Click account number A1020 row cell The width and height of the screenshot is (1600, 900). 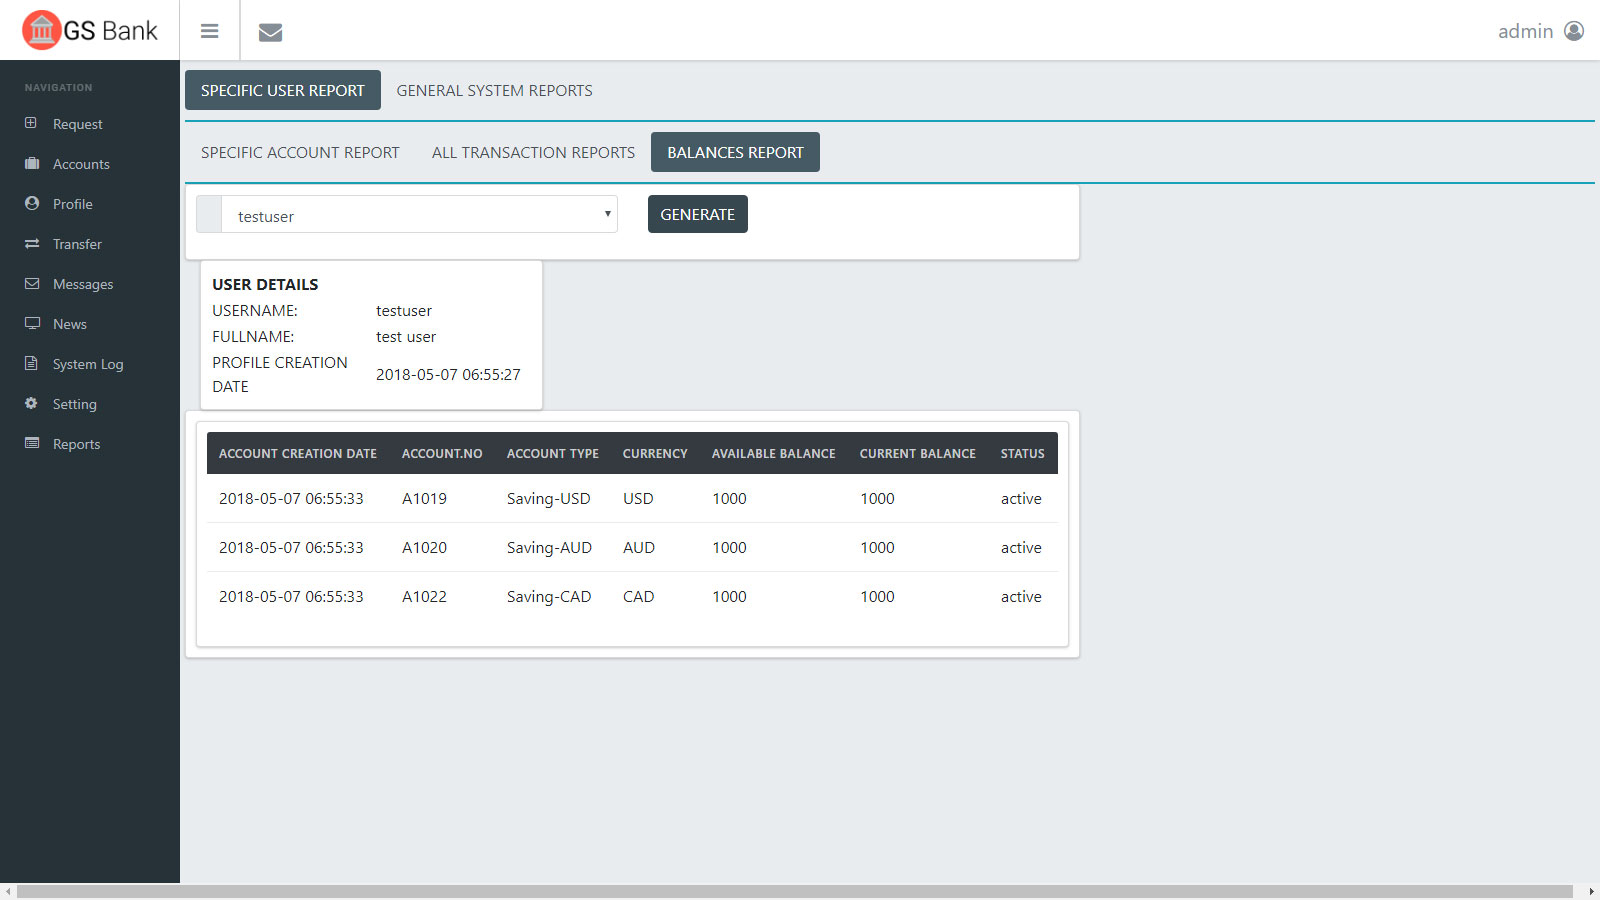pyautogui.click(x=424, y=548)
